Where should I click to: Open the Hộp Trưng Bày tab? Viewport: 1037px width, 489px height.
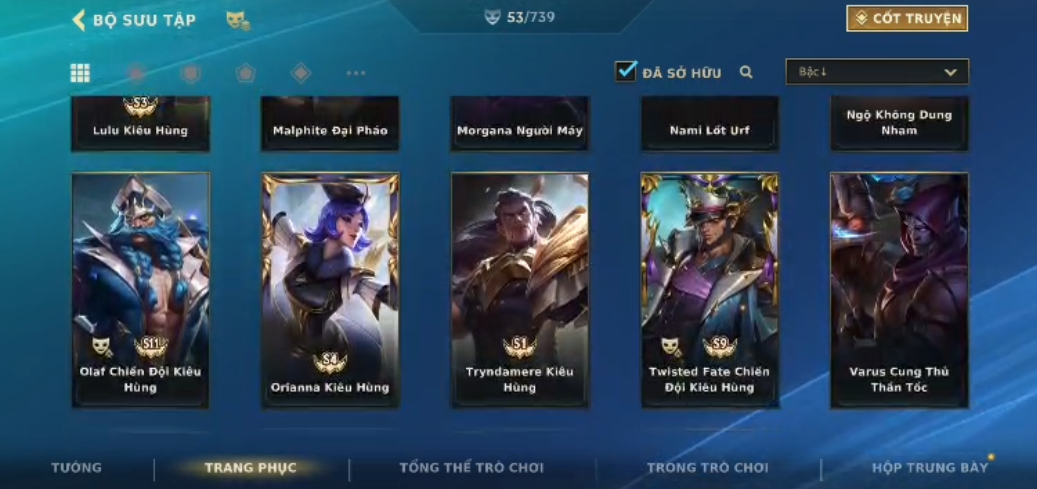(930, 468)
